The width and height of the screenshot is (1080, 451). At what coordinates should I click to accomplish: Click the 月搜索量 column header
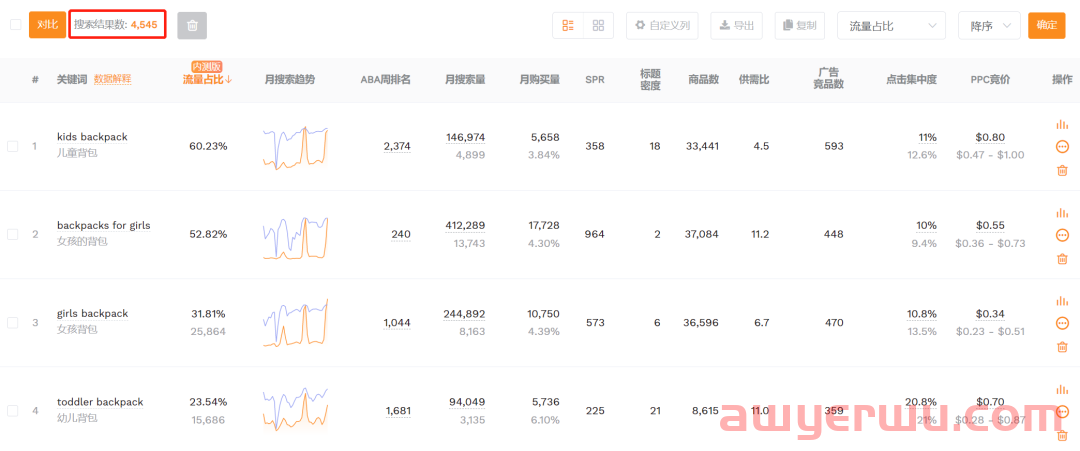[x=465, y=79]
